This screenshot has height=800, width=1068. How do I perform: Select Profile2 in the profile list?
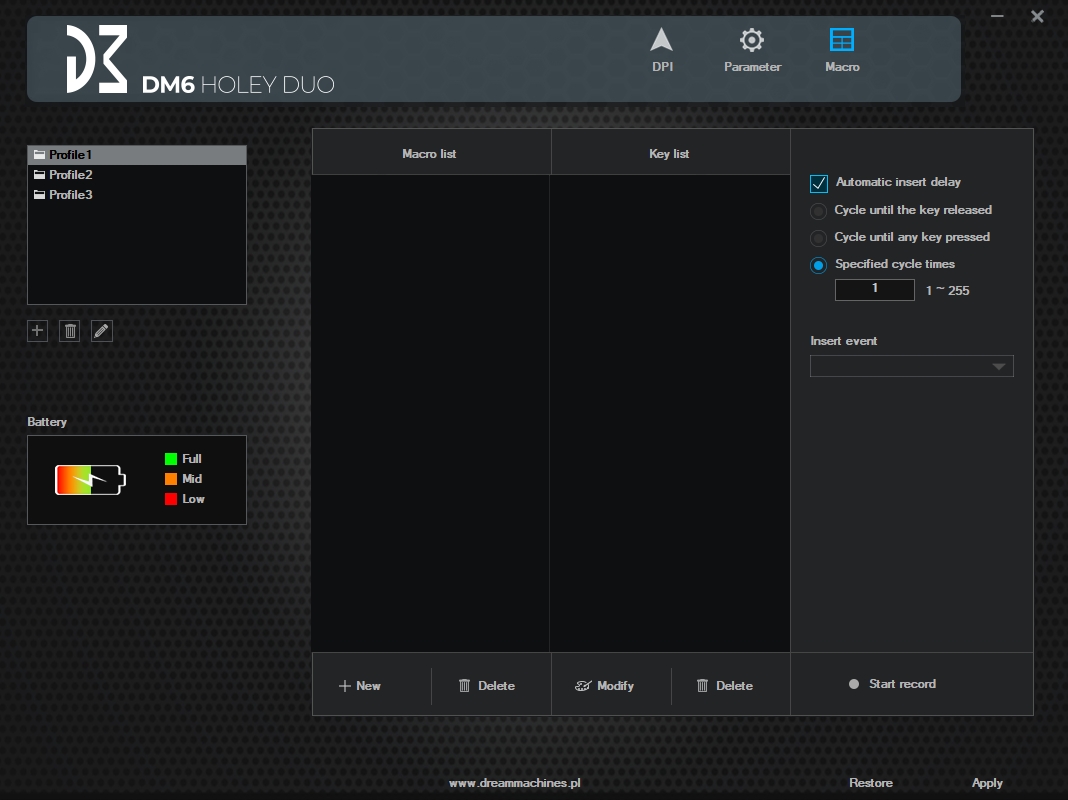137,174
